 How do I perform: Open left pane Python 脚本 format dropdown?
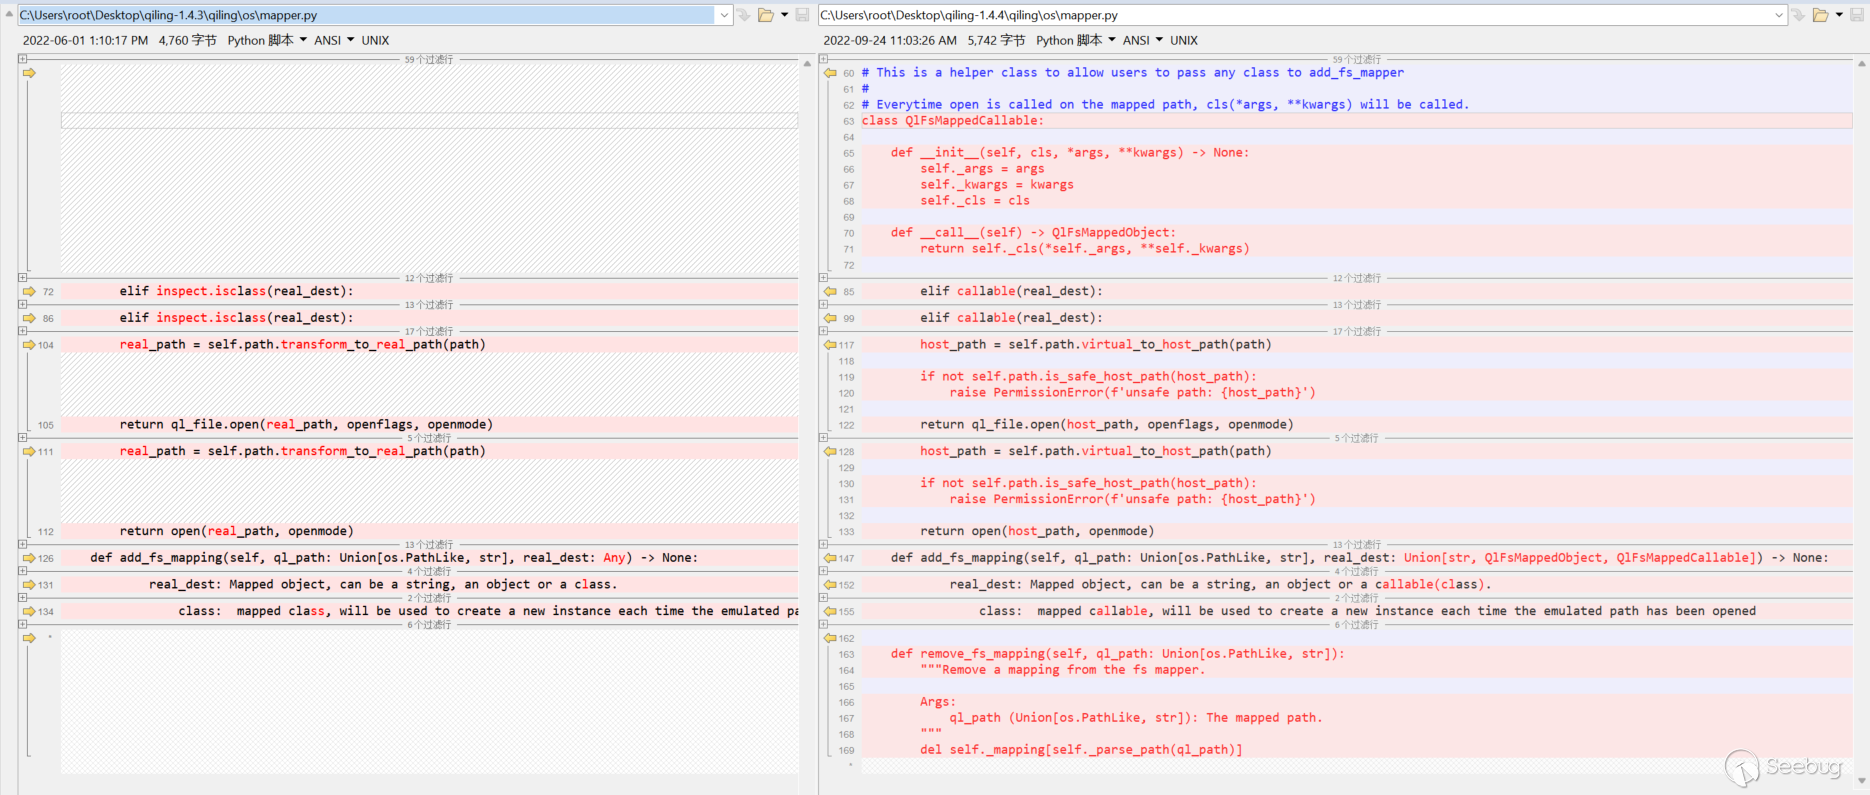[267, 40]
